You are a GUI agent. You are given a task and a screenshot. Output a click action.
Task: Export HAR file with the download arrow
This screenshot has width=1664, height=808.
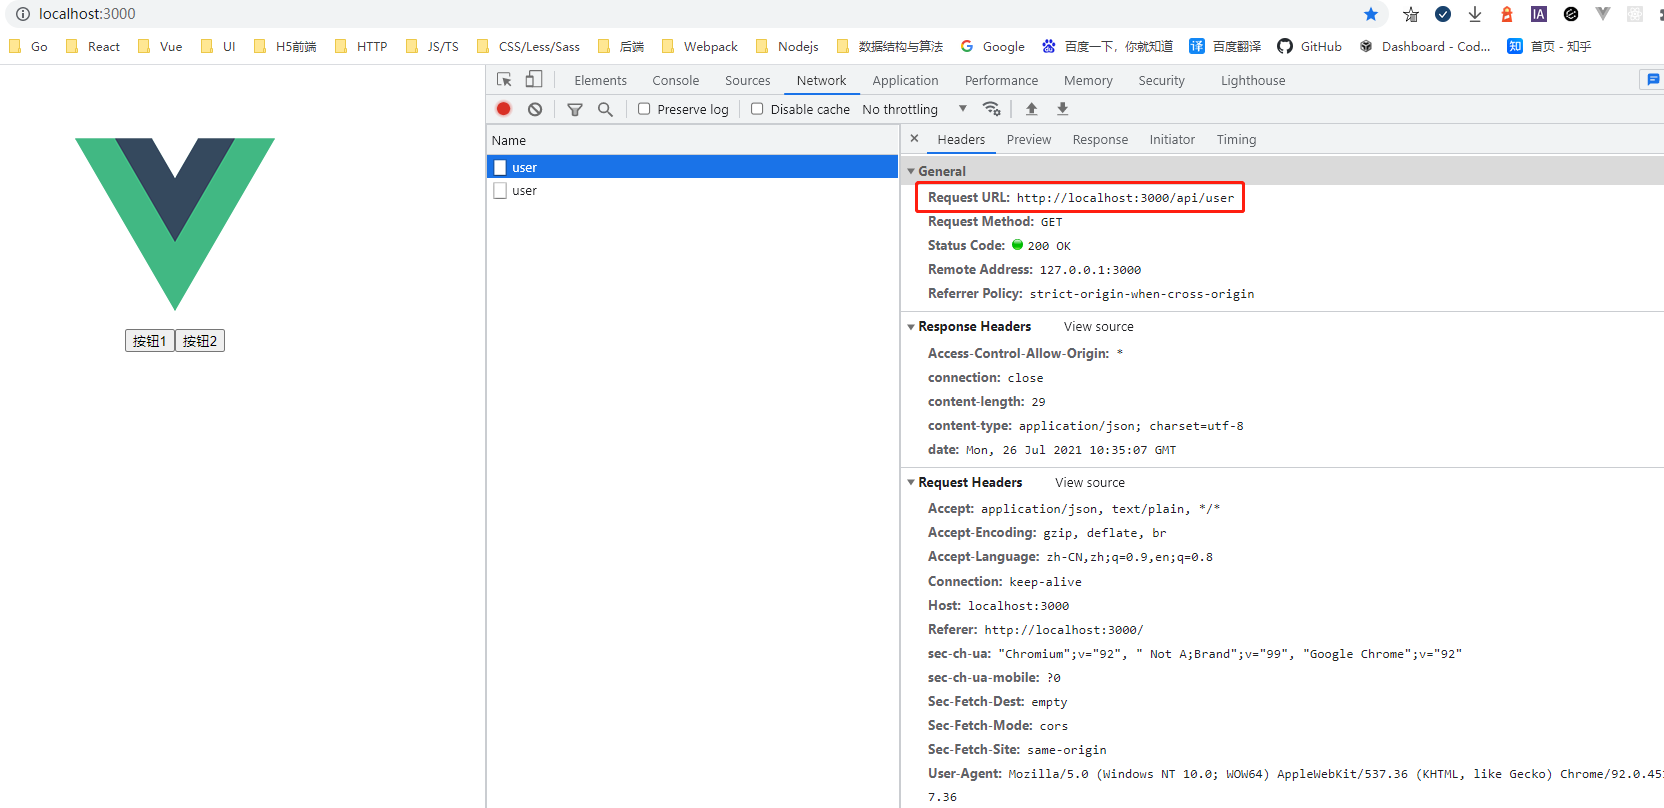tap(1062, 109)
